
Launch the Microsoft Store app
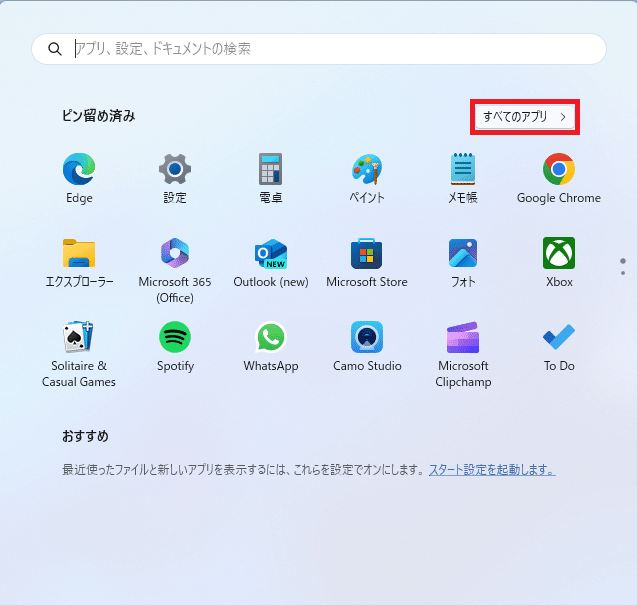click(366, 253)
